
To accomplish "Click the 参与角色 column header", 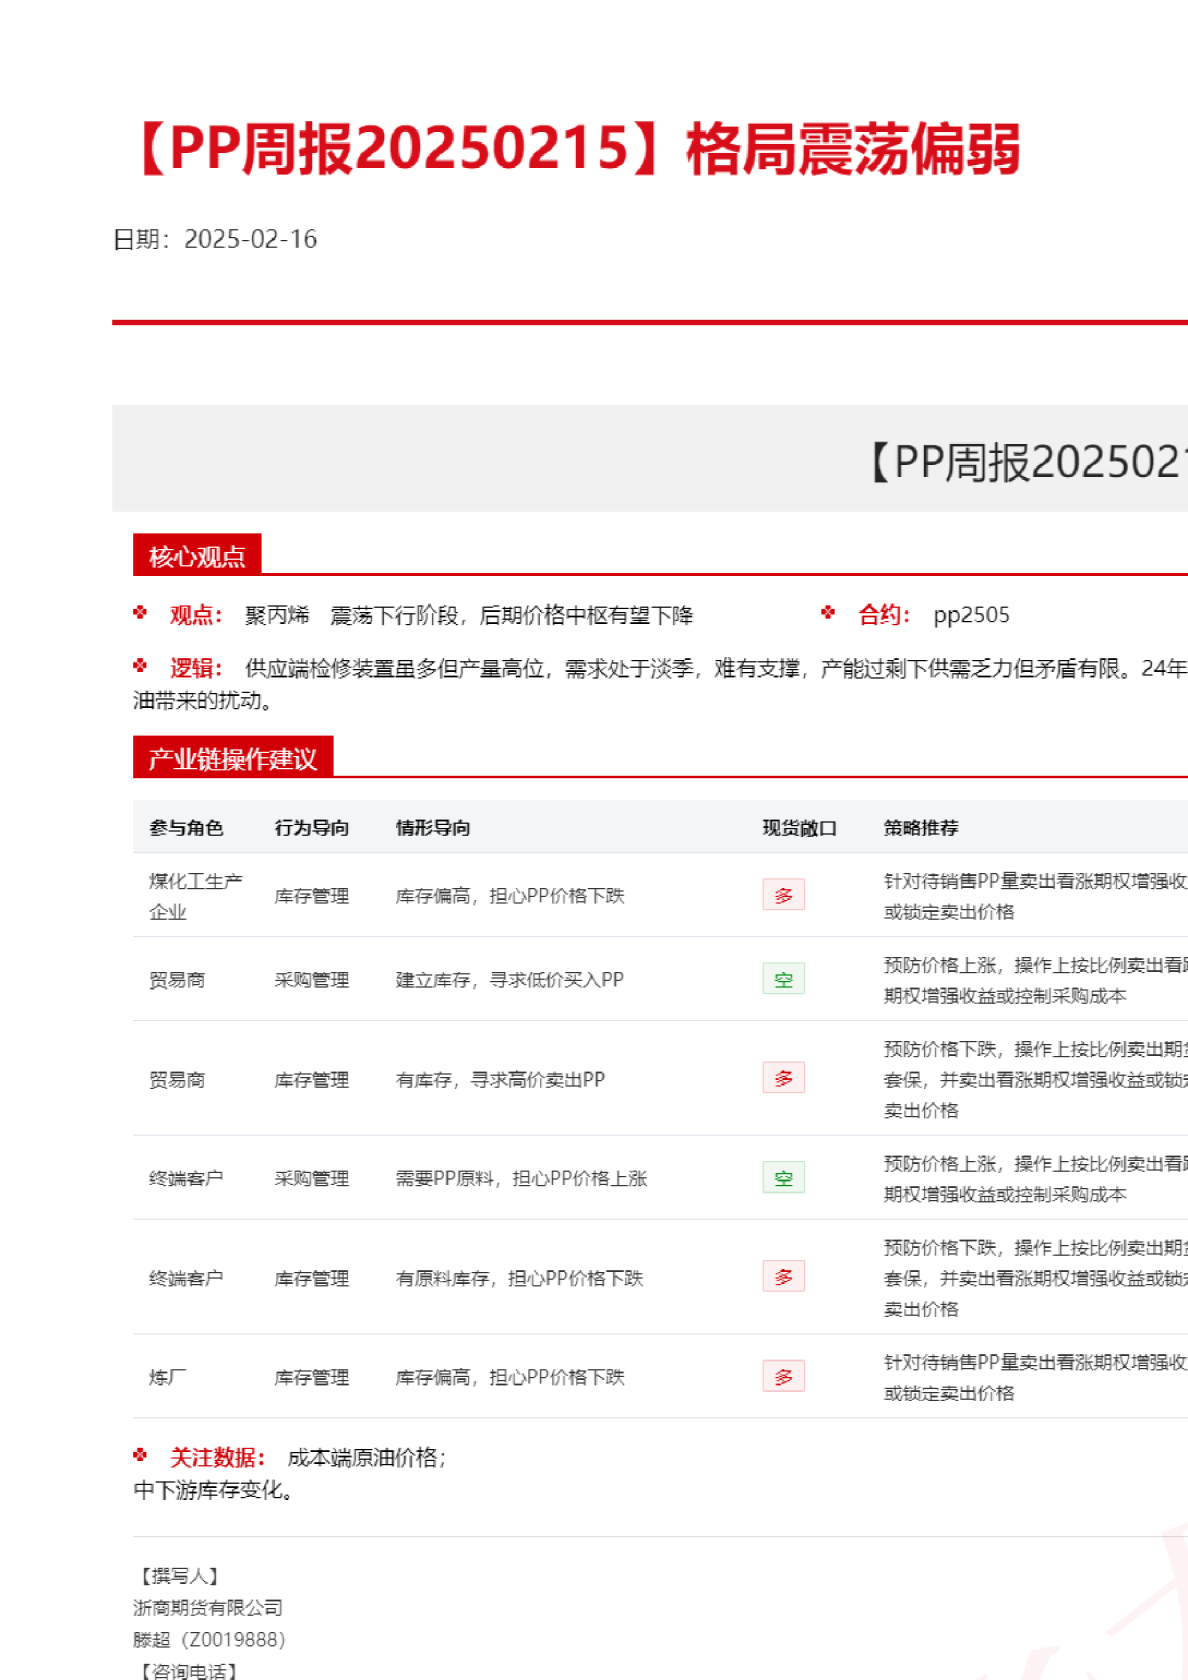I will click(x=186, y=828).
